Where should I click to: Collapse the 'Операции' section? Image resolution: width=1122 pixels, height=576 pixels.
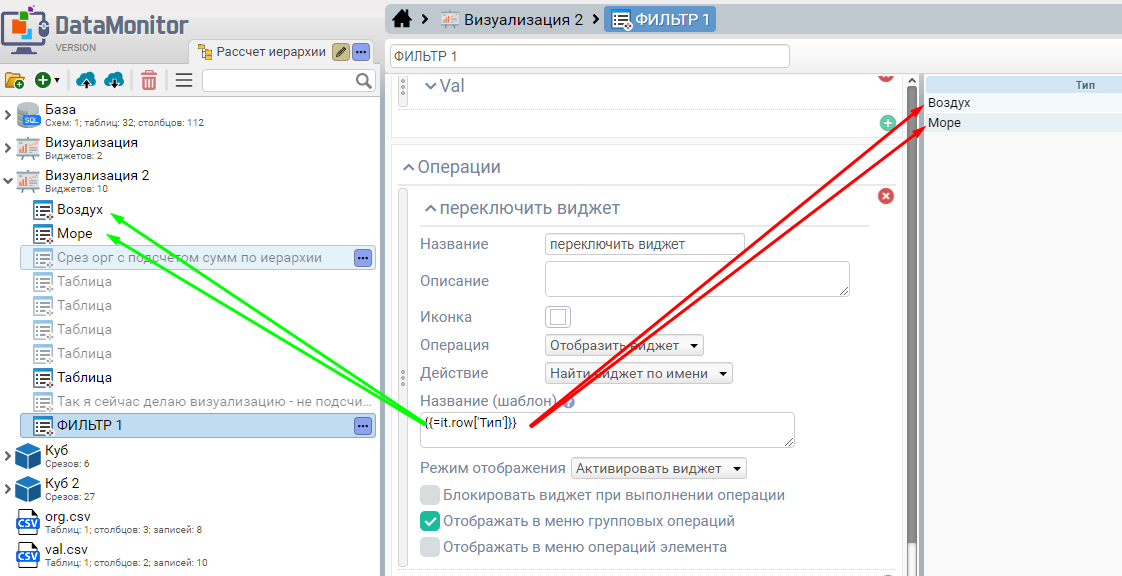(409, 167)
